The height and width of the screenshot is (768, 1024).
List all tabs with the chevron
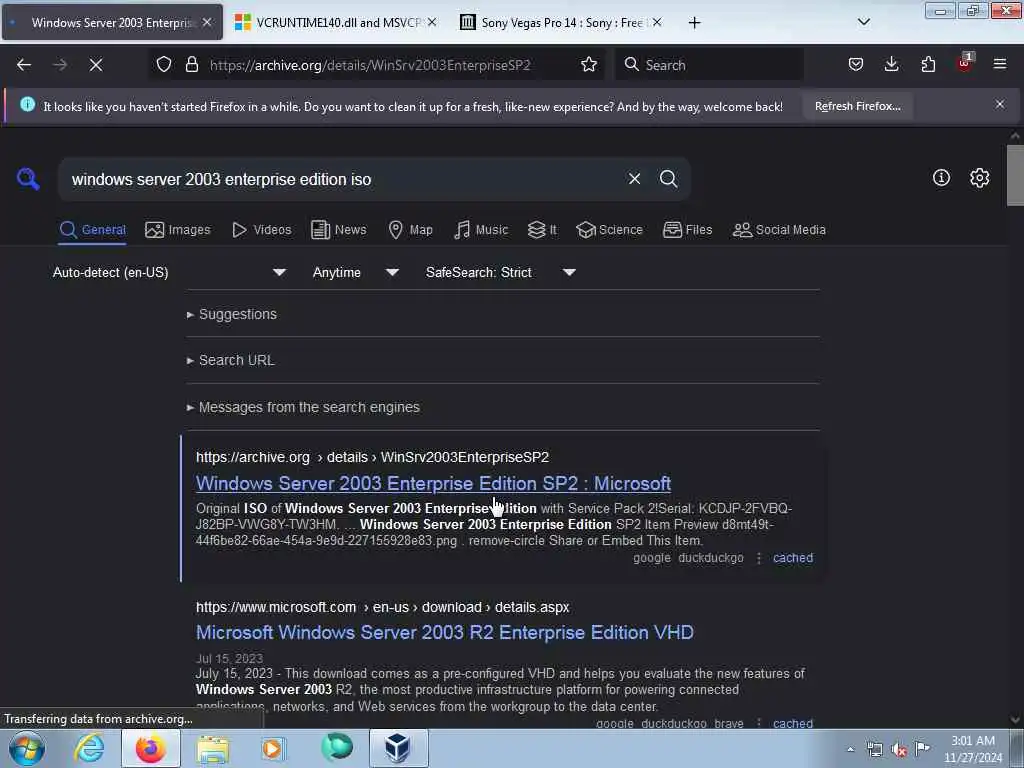(x=863, y=22)
